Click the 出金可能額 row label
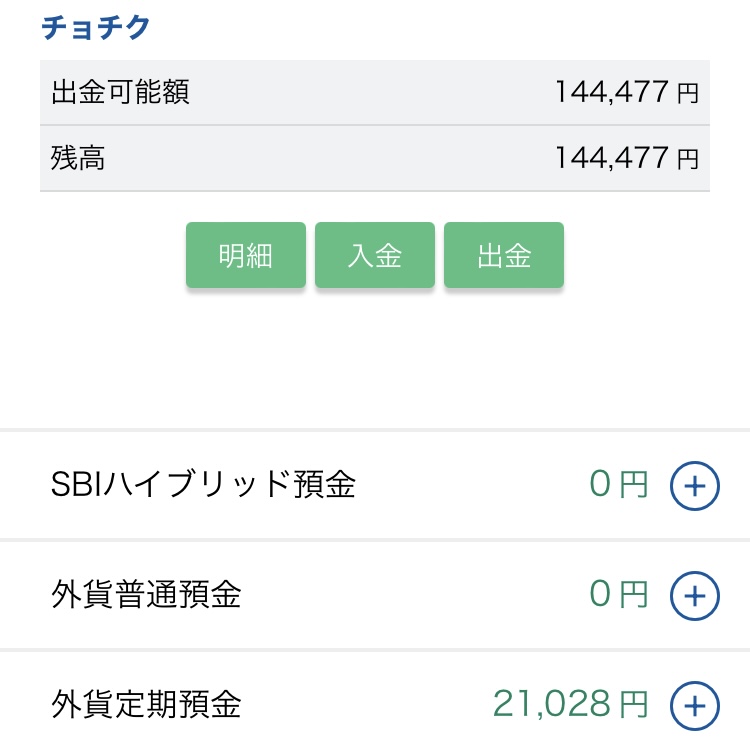The image size is (750, 737). (x=120, y=93)
